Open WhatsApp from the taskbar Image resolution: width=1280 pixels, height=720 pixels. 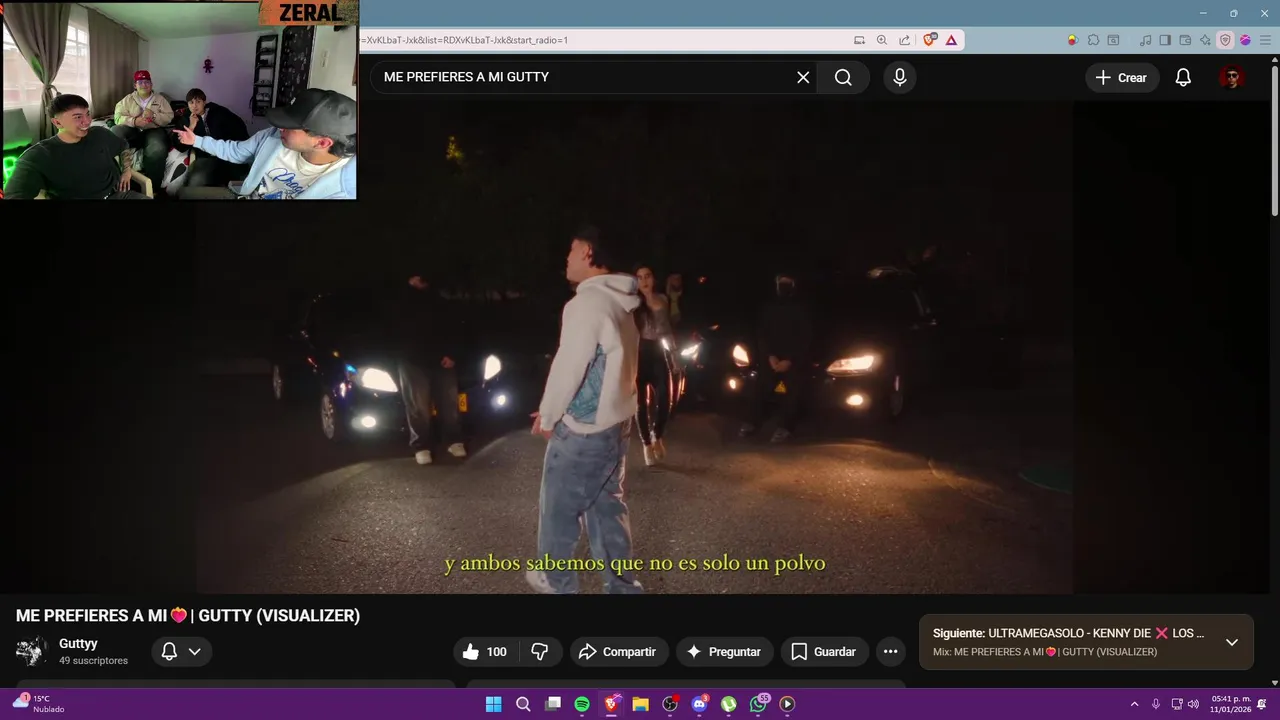click(758, 704)
